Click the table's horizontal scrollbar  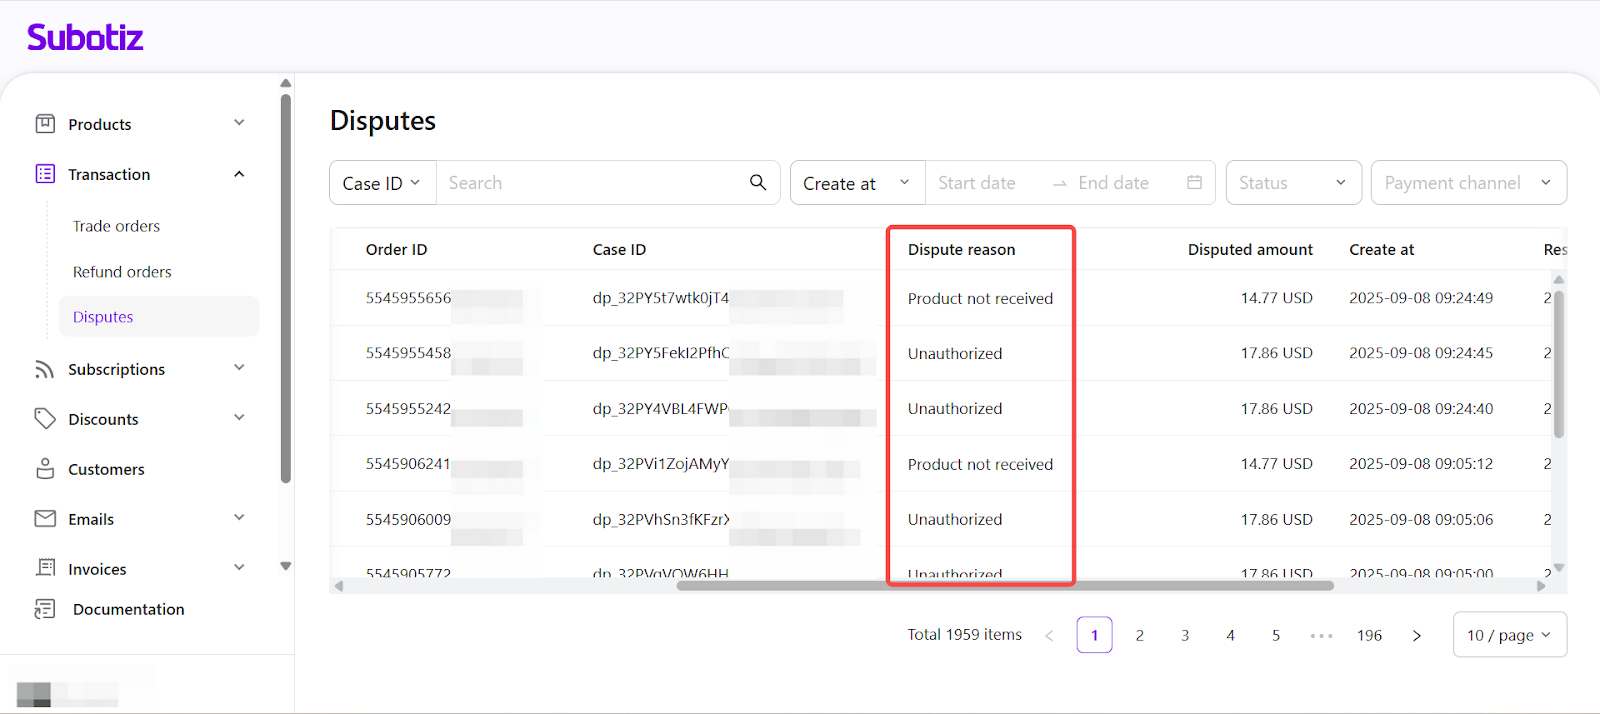click(1004, 586)
